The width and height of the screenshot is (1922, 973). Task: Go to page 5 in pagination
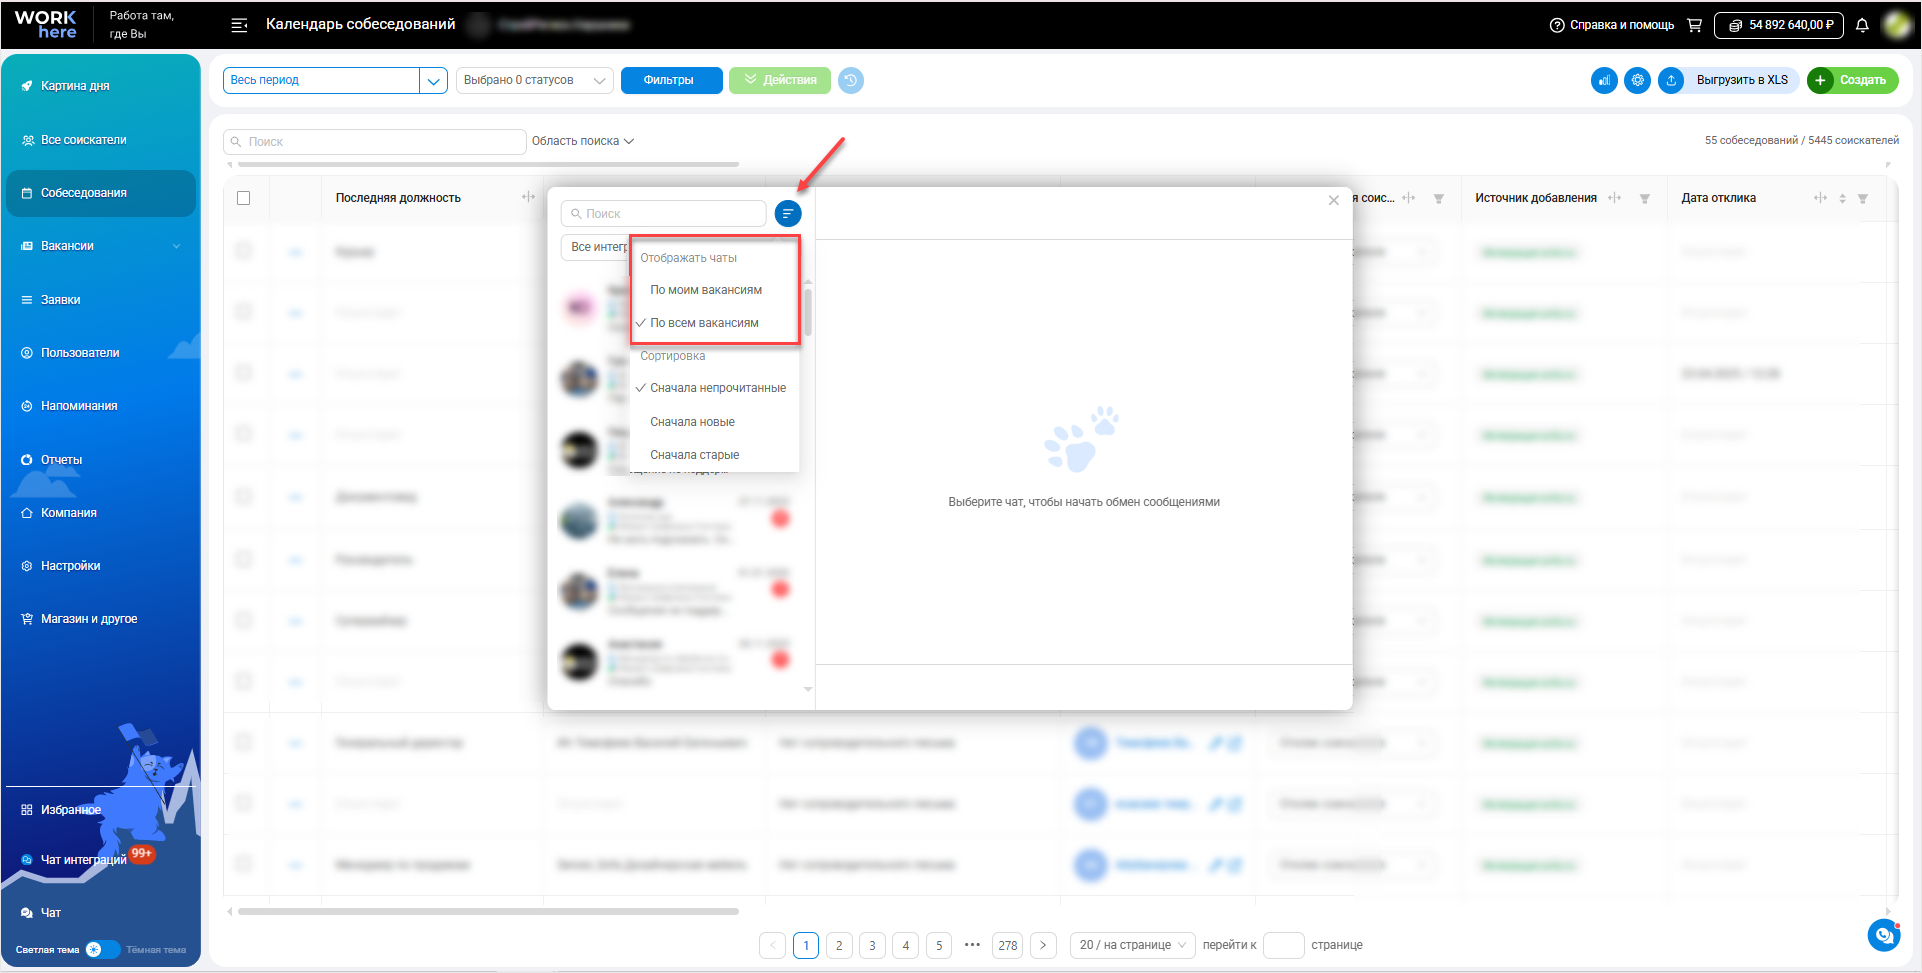939,945
